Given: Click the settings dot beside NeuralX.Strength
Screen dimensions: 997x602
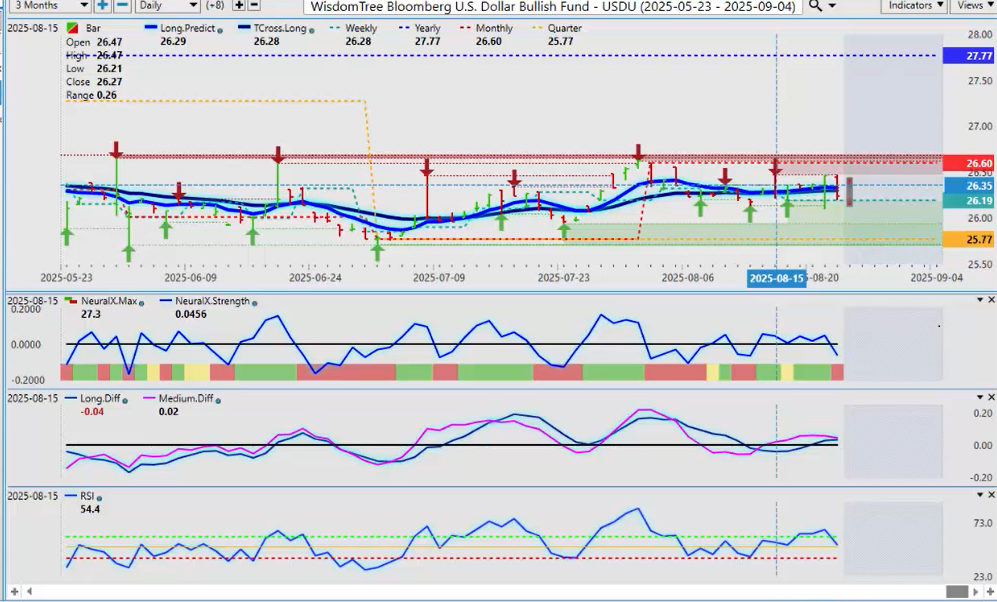Looking at the screenshot, I should [254, 302].
